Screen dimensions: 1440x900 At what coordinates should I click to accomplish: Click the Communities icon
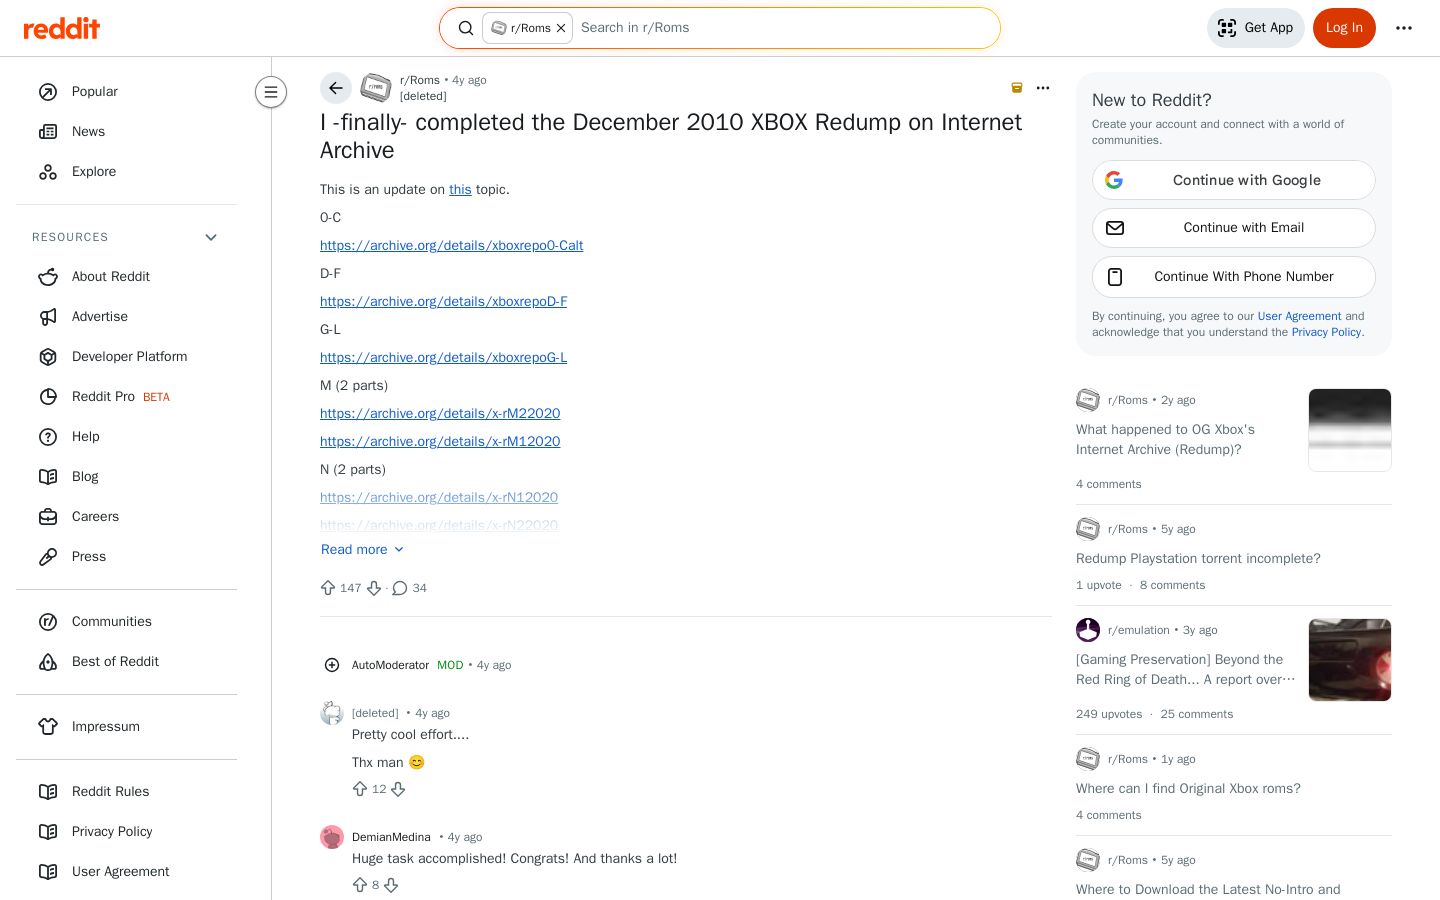click(48, 622)
